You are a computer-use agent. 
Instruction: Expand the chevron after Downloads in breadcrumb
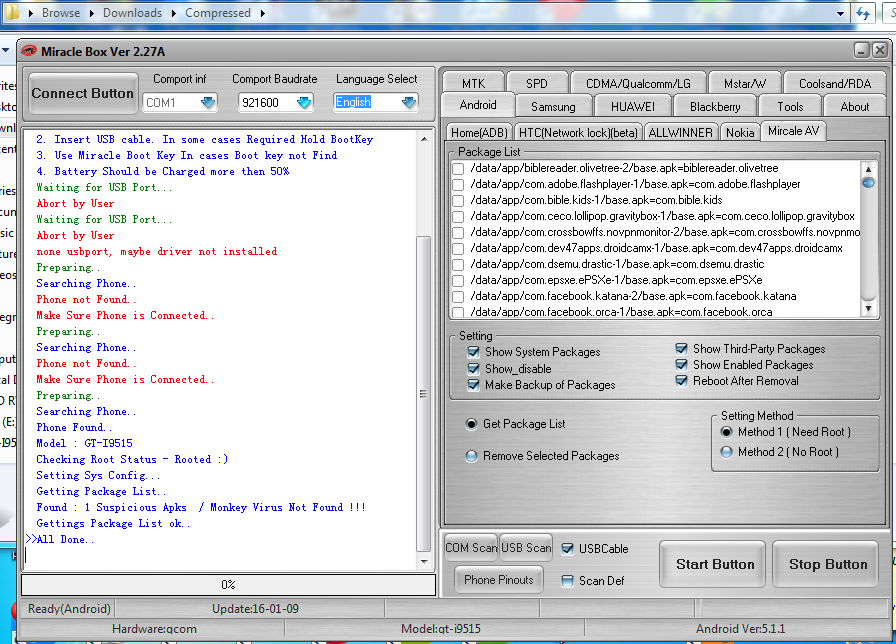[x=173, y=13]
